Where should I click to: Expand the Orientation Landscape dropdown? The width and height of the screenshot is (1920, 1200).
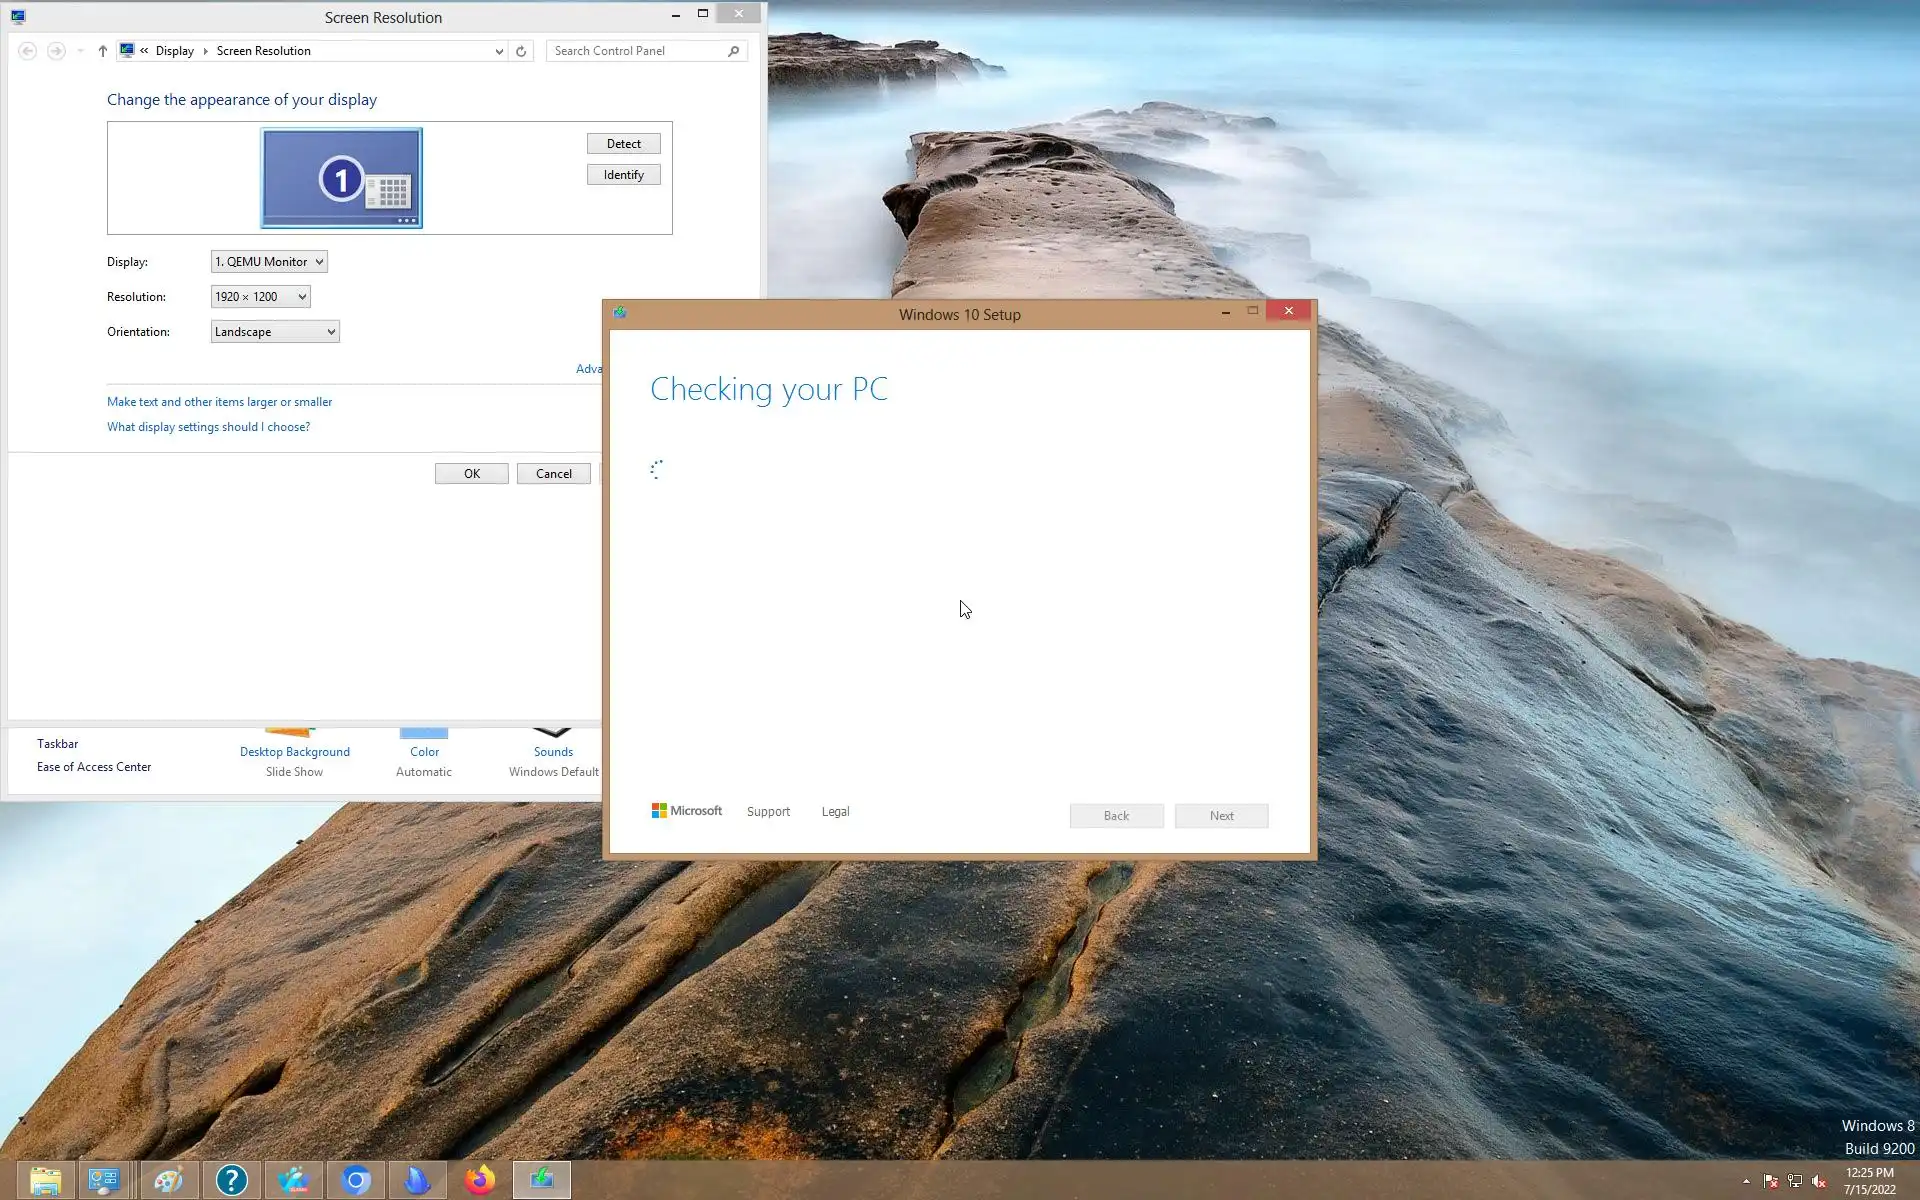coord(275,332)
